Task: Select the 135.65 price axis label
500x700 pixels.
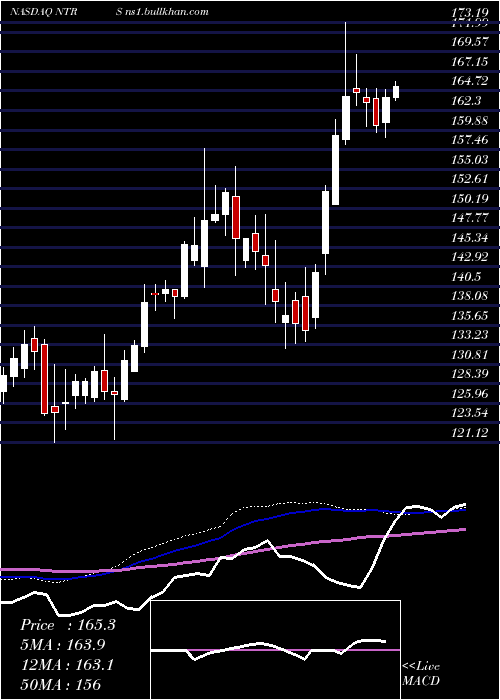Action: (471, 316)
